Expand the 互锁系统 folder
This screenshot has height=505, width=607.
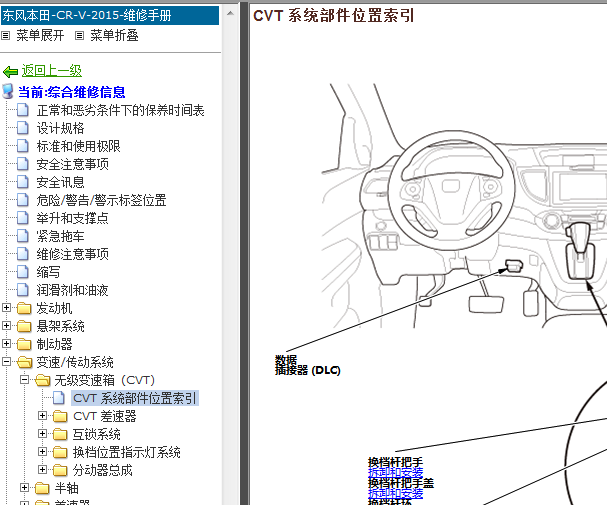[x=42, y=433]
